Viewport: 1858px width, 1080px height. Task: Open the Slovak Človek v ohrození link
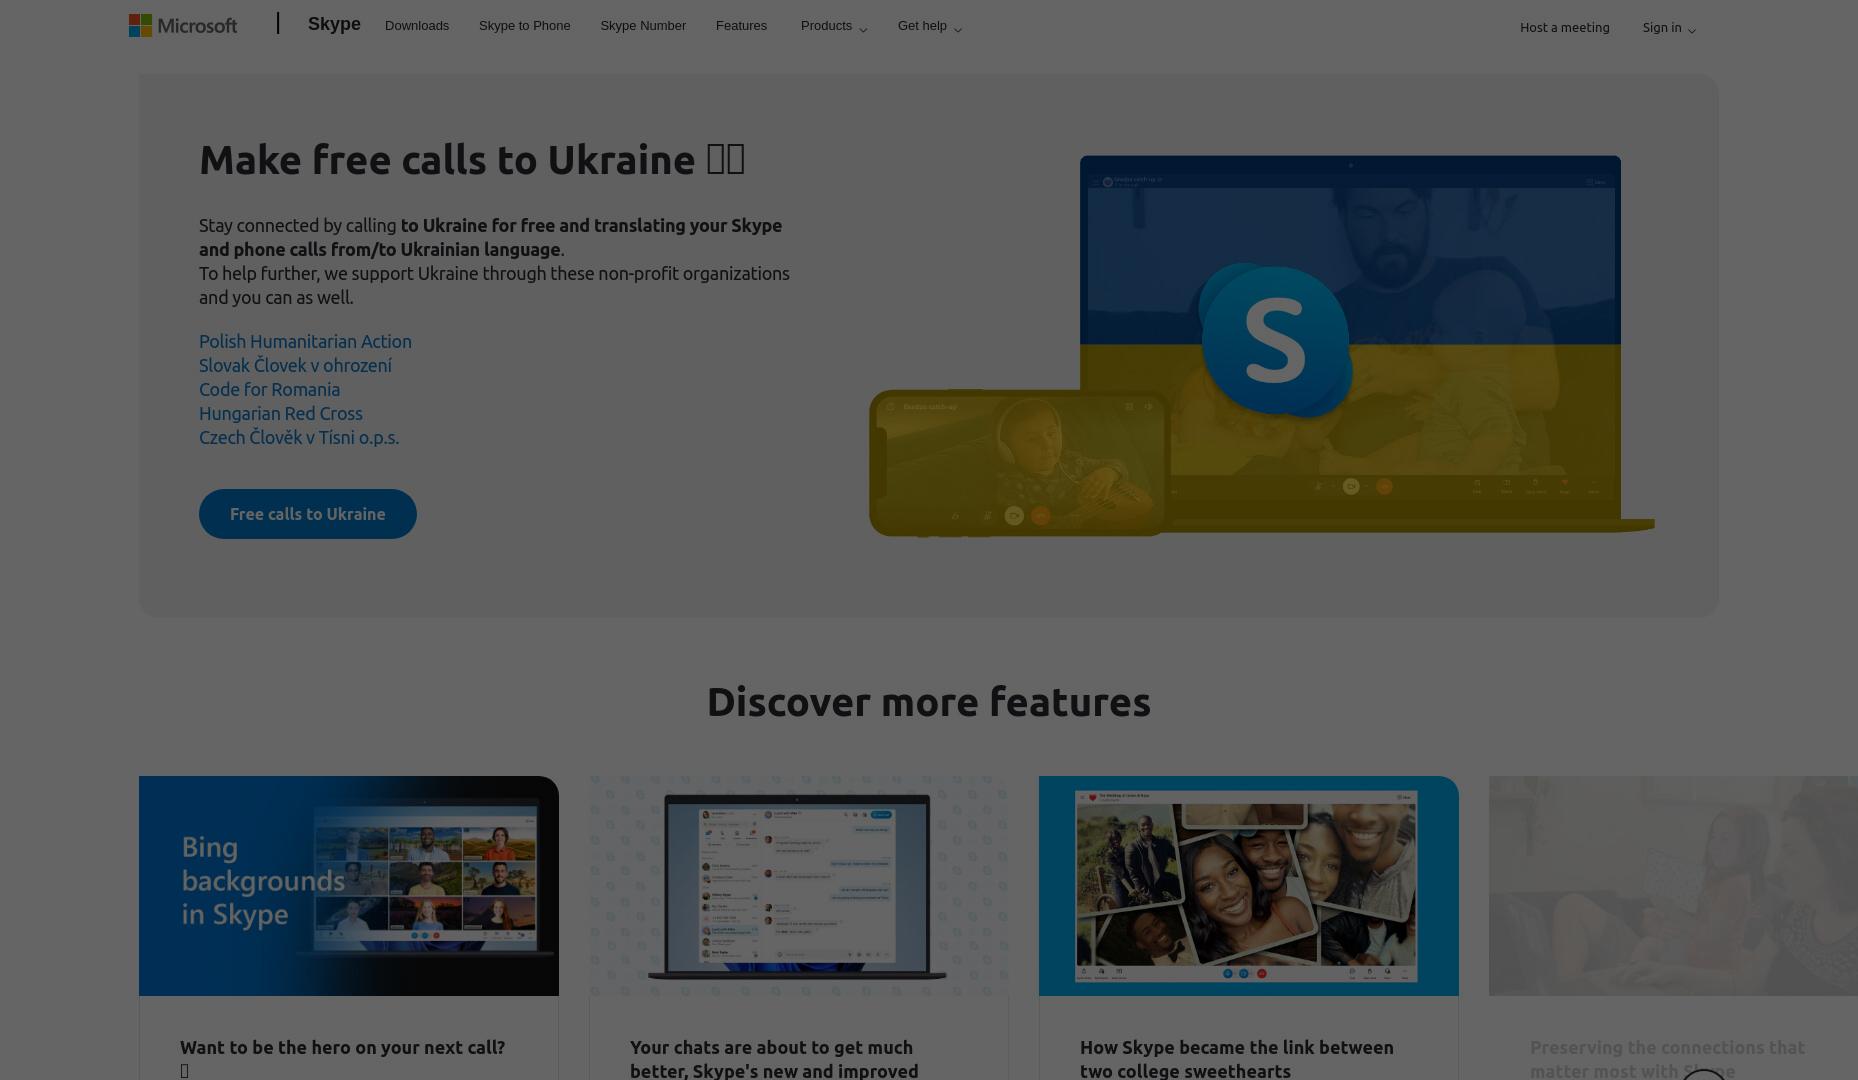(295, 365)
